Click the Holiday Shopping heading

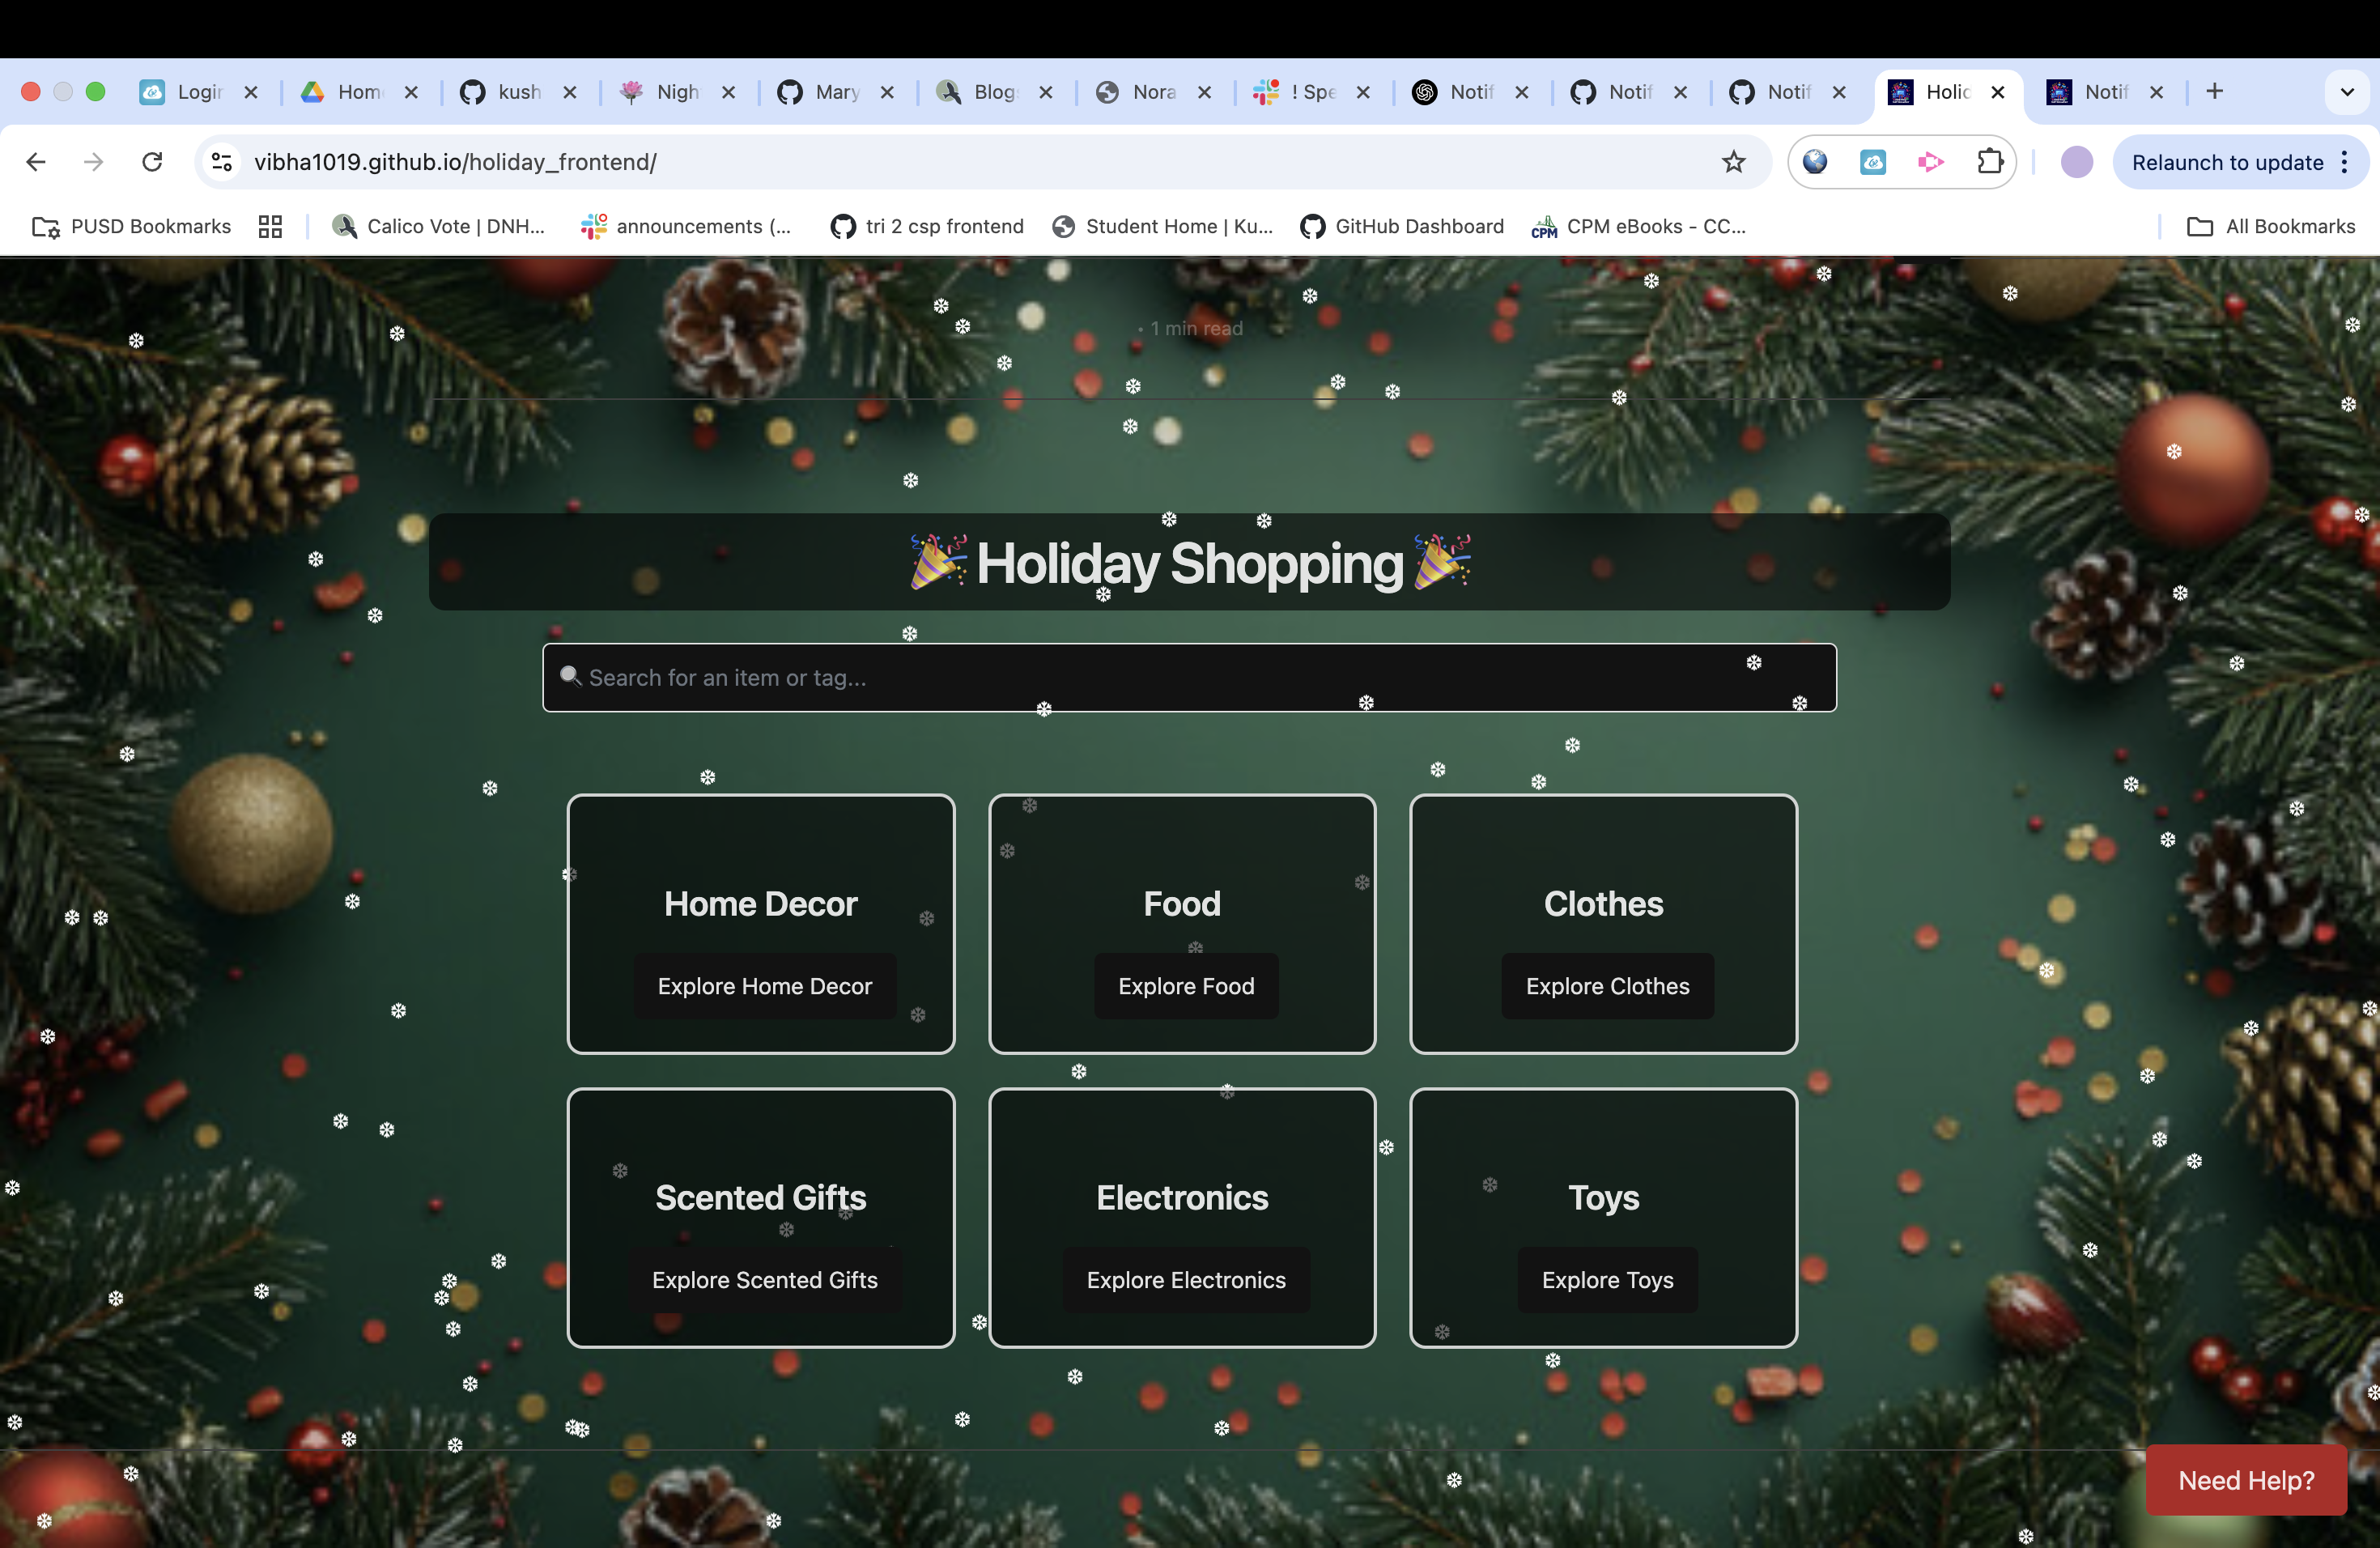[1190, 563]
